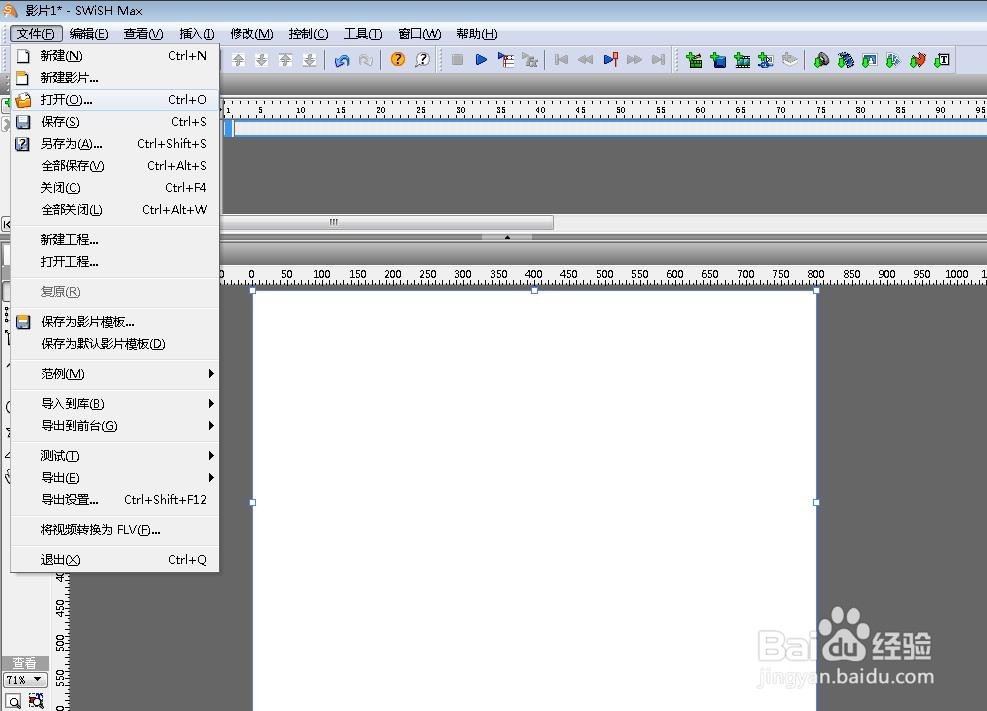Click the grayed Redo icon

[x=366, y=60]
